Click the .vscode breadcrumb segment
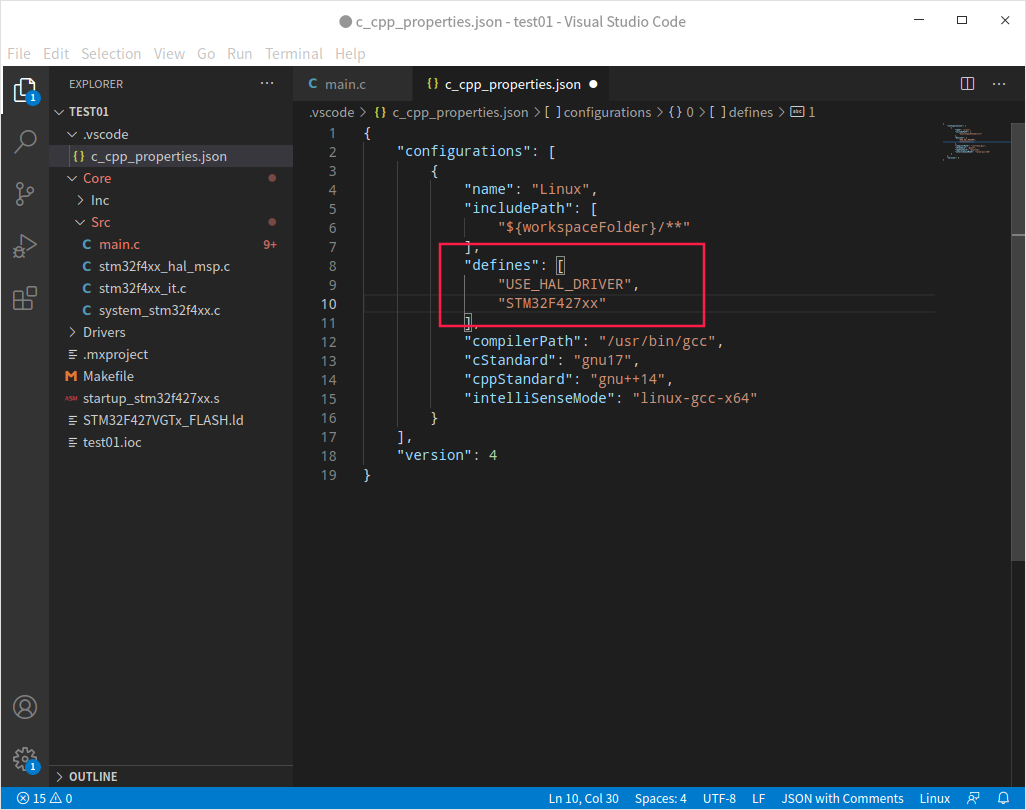1026x810 pixels. [x=332, y=113]
